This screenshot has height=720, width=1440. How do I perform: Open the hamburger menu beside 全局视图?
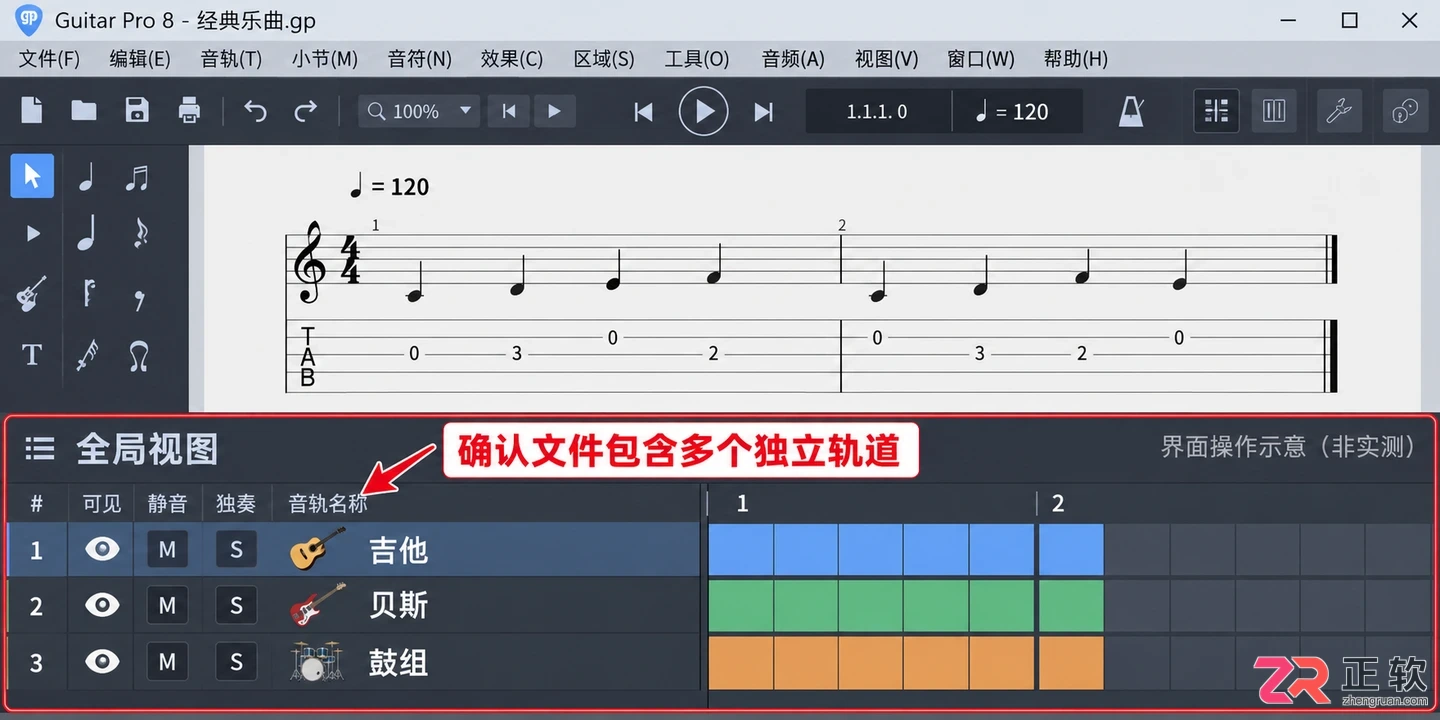(x=40, y=449)
